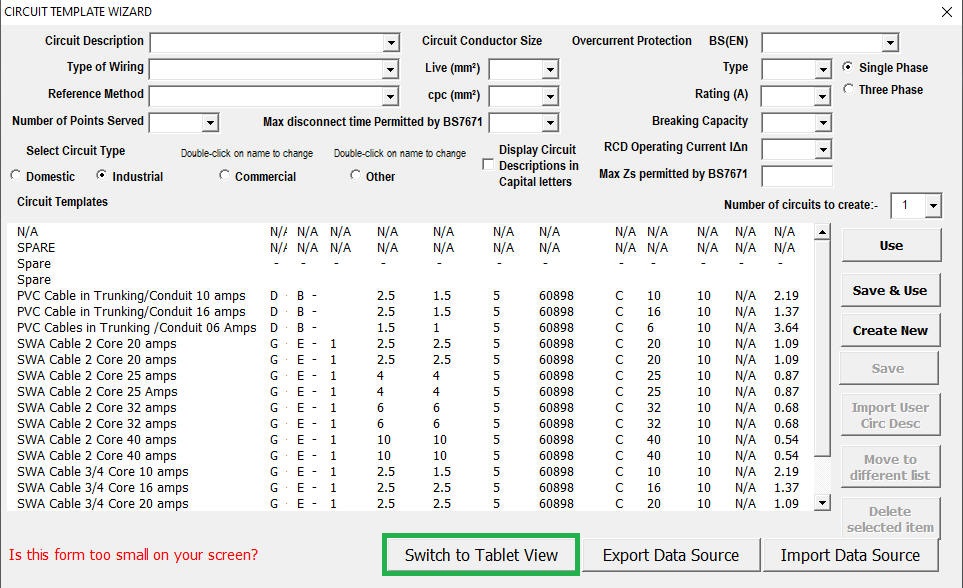Select the Domestic circuit type
Viewport: 963px width, 588px height.
point(16,176)
